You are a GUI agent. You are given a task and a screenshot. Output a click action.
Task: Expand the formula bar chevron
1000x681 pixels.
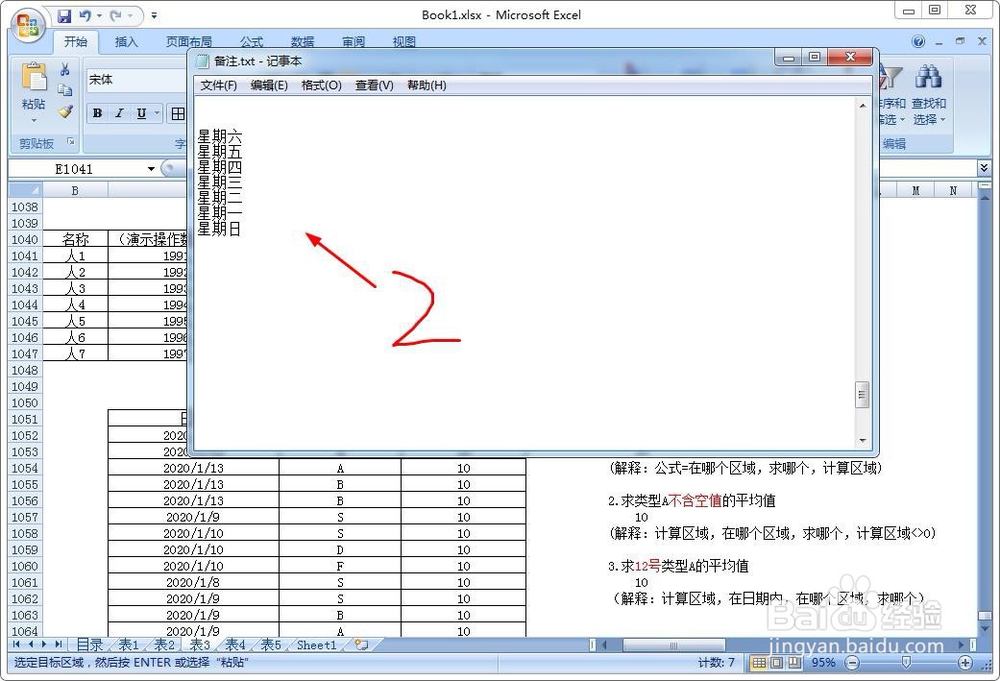tap(984, 168)
